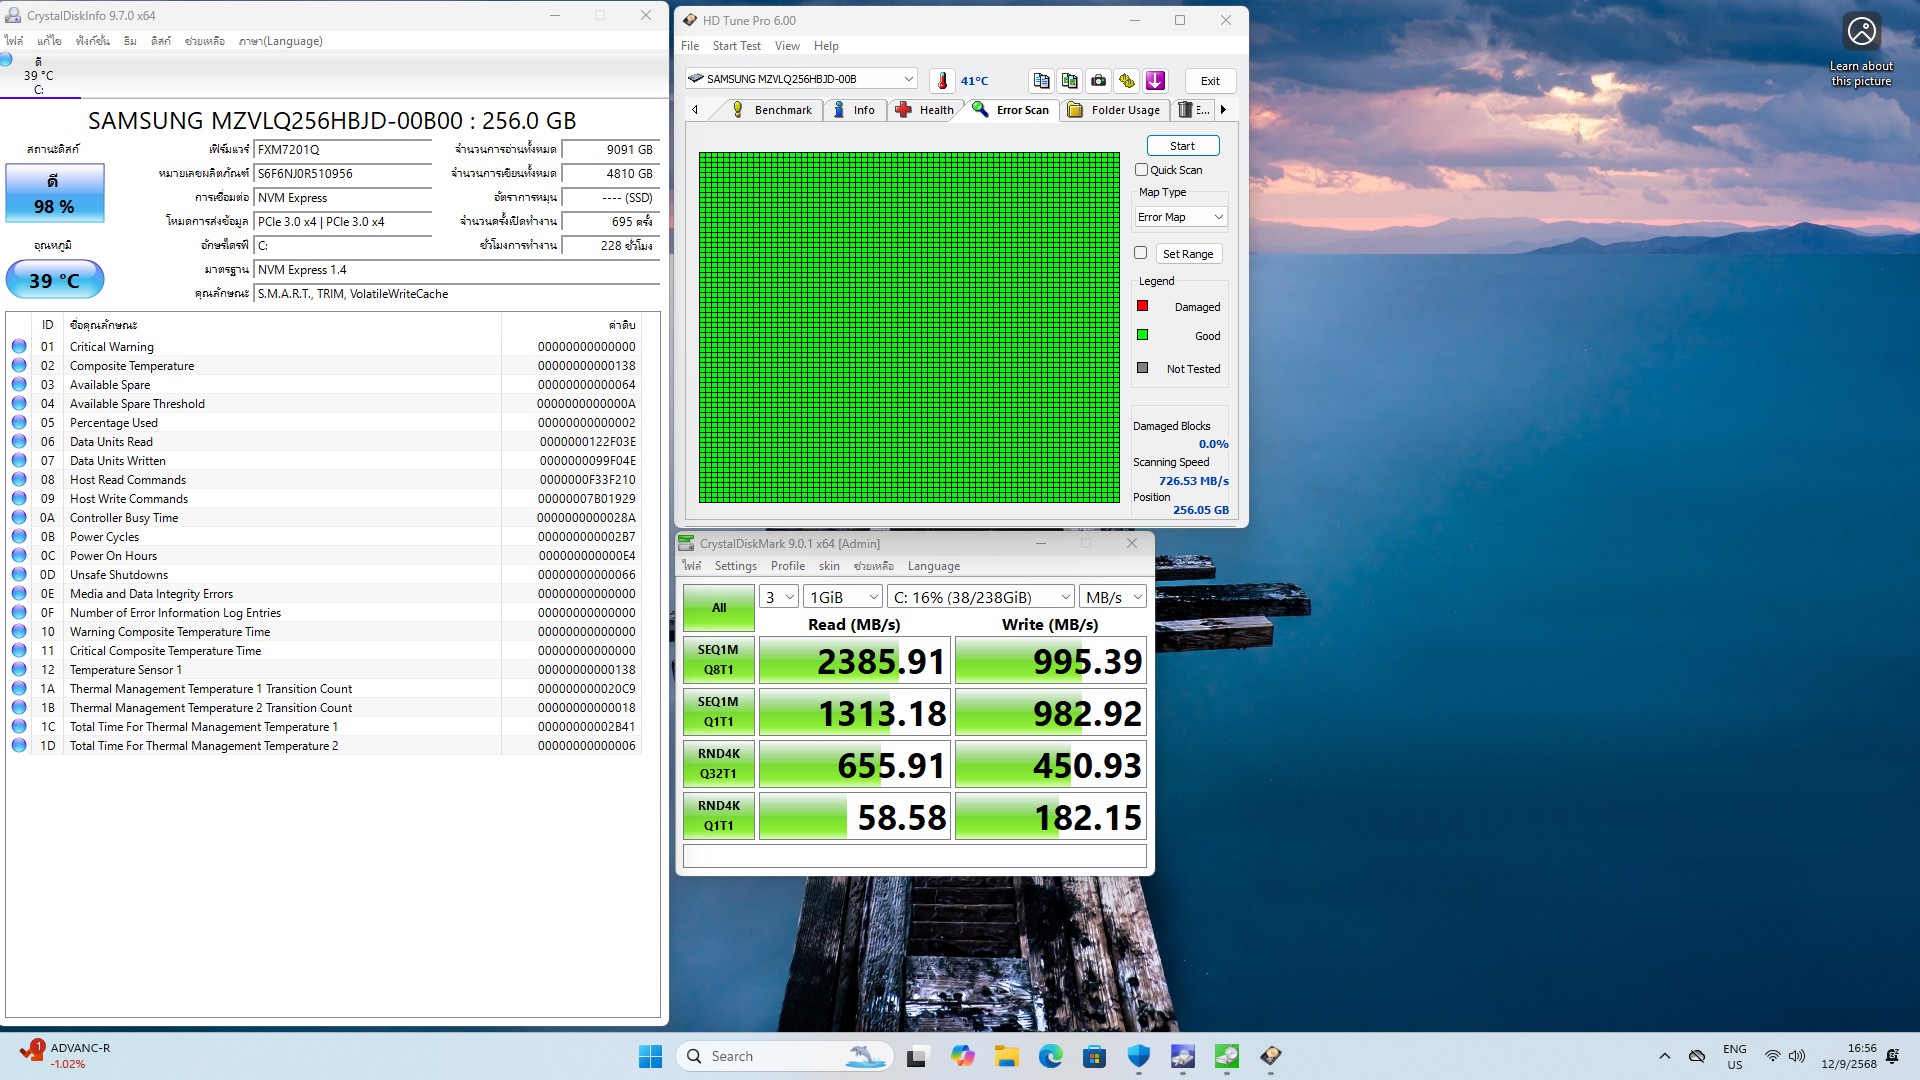Click the Exit button in HD Tune
The image size is (1920, 1080).
pos(1210,81)
